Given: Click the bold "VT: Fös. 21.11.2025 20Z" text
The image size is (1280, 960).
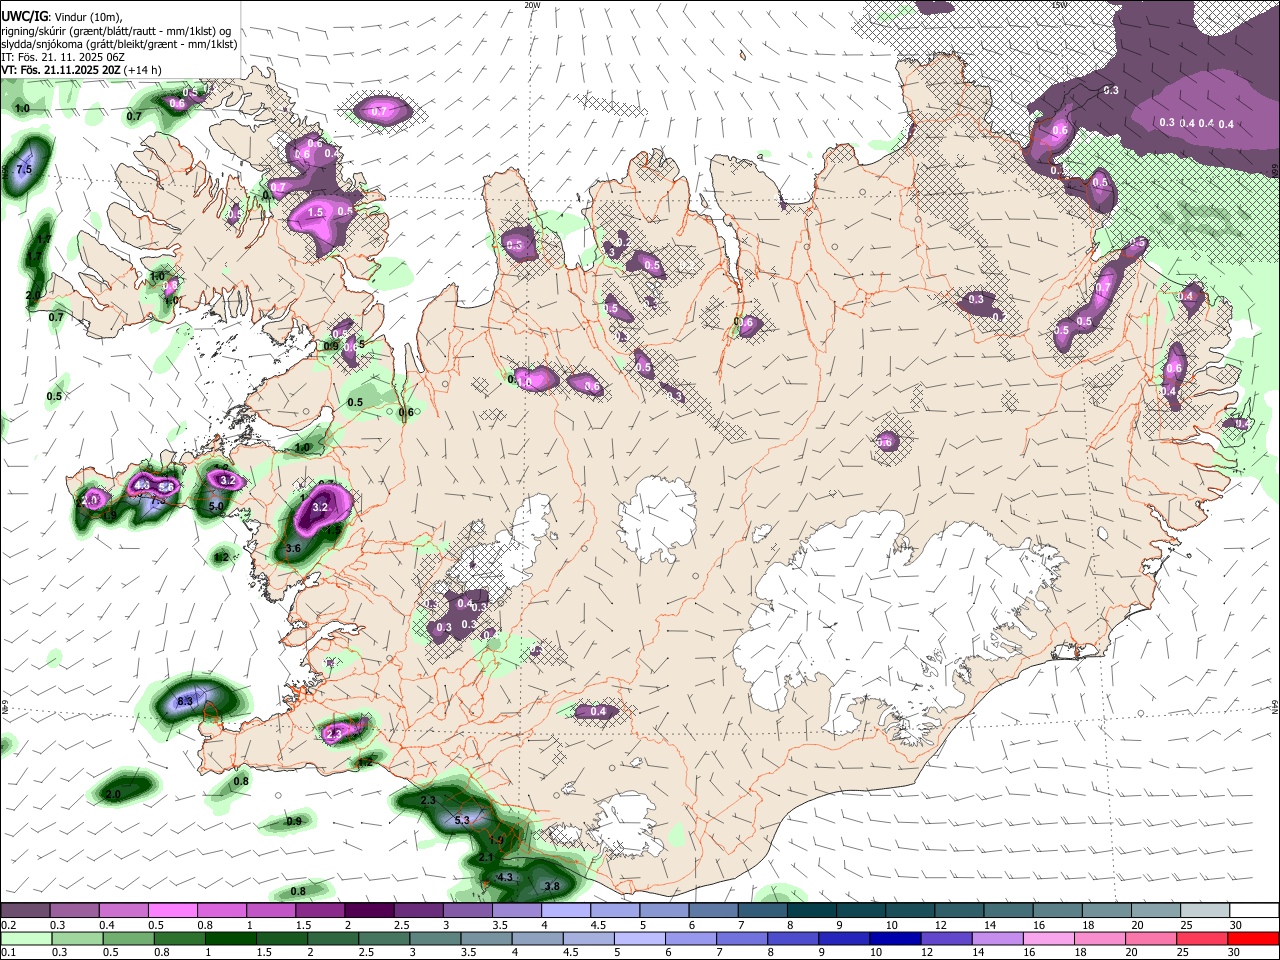Looking at the screenshot, I should point(60,71).
